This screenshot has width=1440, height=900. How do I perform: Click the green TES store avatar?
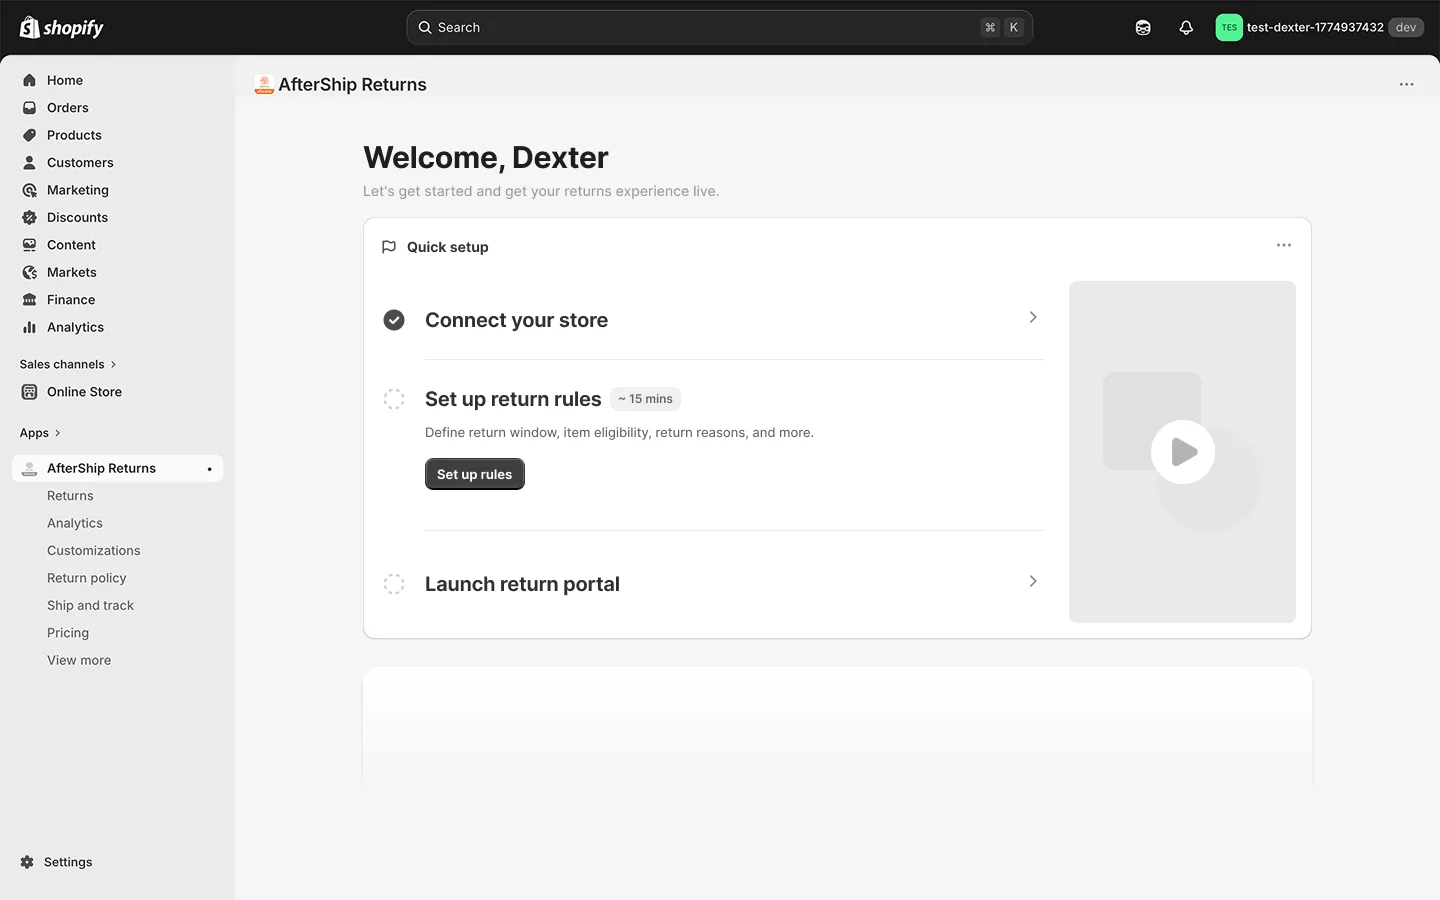(x=1229, y=28)
